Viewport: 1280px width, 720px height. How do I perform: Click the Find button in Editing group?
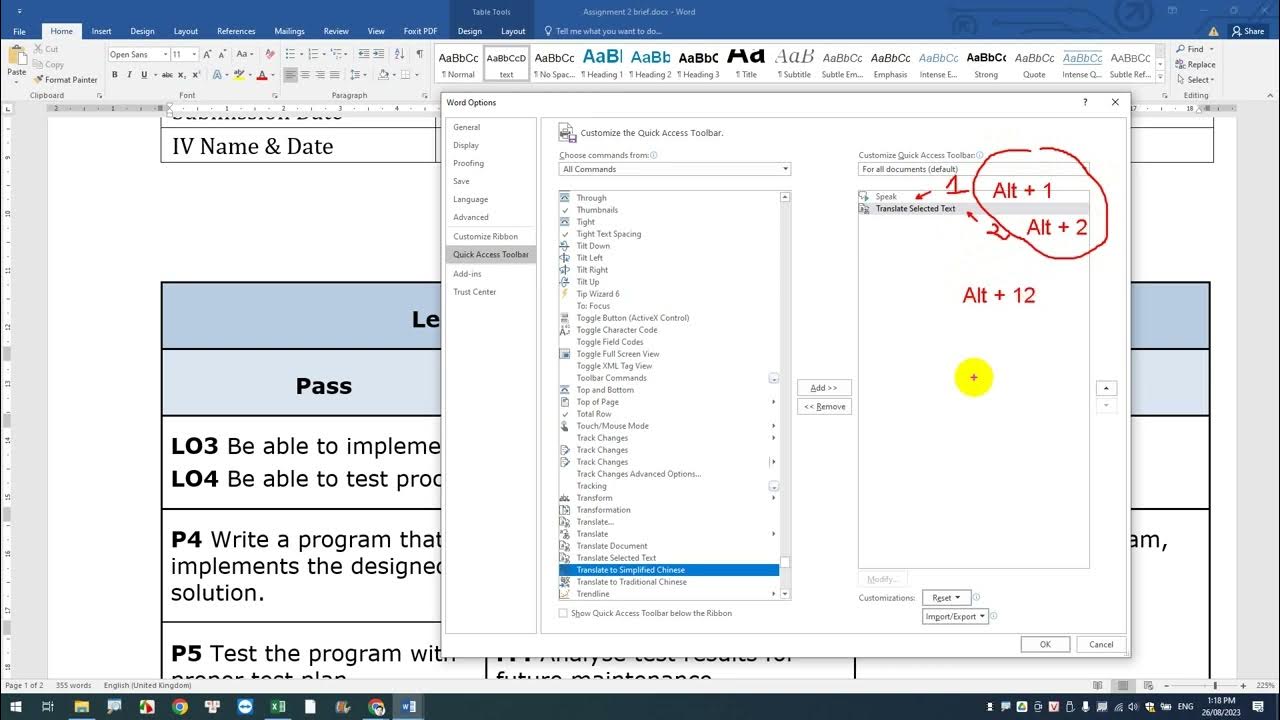(x=1195, y=49)
